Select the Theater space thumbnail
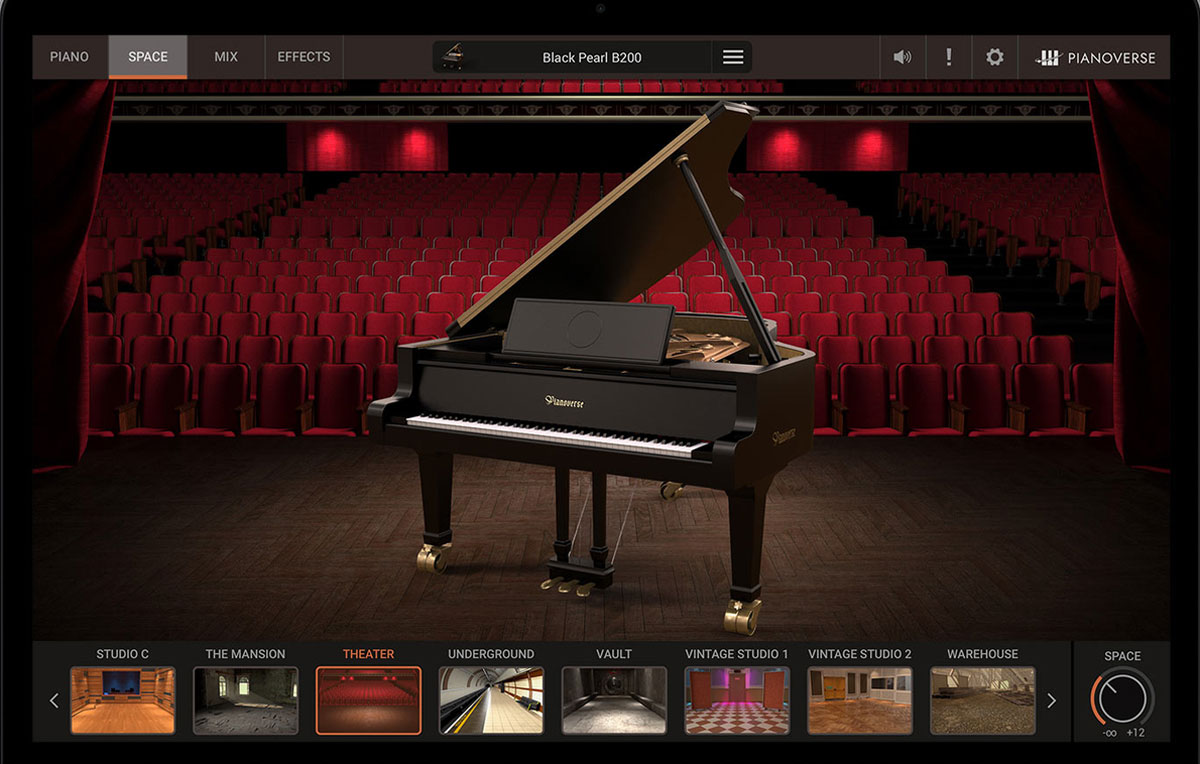The width and height of the screenshot is (1200, 764). [369, 701]
